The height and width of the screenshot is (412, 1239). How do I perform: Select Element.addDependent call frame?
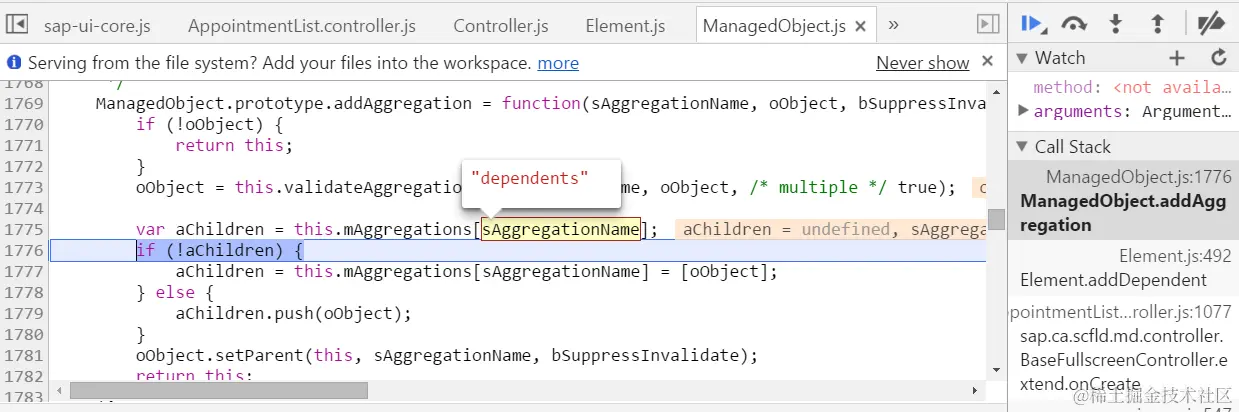pos(1122,268)
